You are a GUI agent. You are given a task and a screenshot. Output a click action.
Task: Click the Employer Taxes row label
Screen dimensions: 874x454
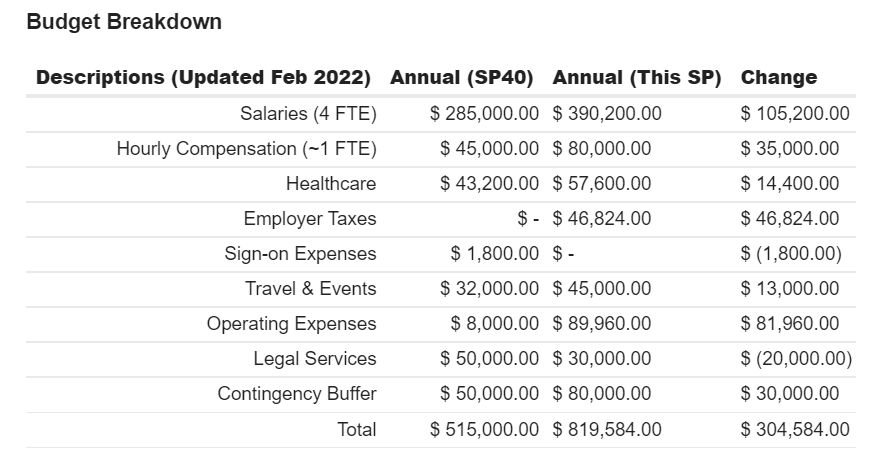(x=310, y=219)
